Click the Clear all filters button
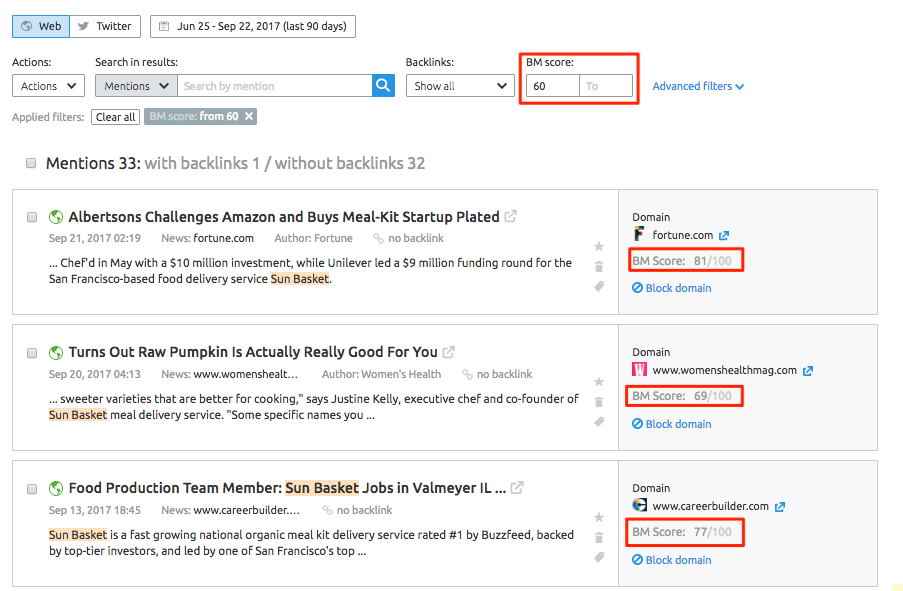 (115, 117)
